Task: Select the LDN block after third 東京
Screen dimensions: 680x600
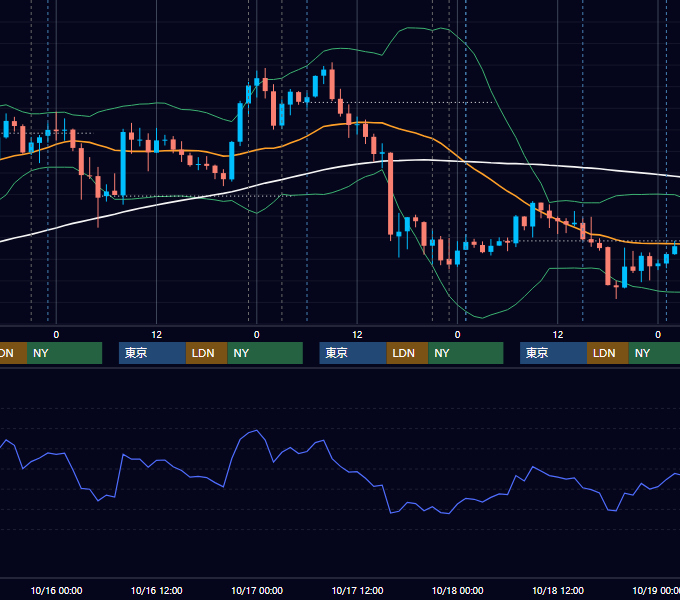Action: coord(608,353)
